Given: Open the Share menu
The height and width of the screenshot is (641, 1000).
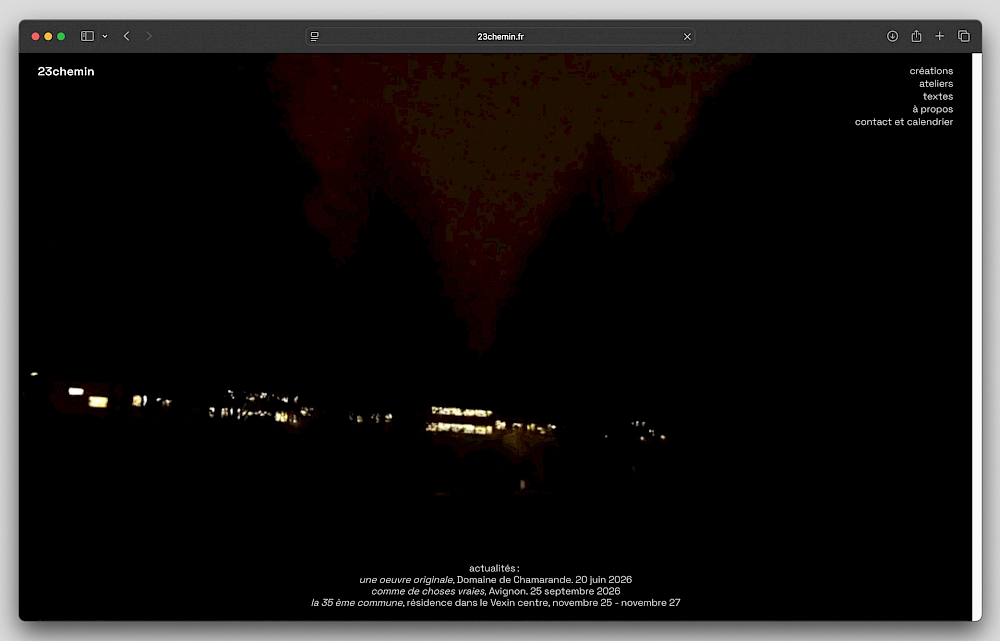Looking at the screenshot, I should point(916,36).
